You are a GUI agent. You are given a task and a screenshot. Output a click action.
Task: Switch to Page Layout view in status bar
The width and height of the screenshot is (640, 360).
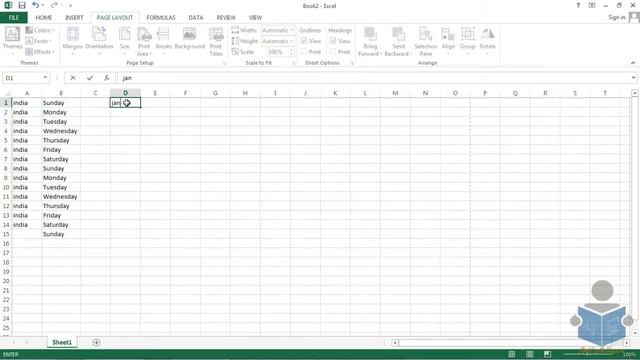529,354
